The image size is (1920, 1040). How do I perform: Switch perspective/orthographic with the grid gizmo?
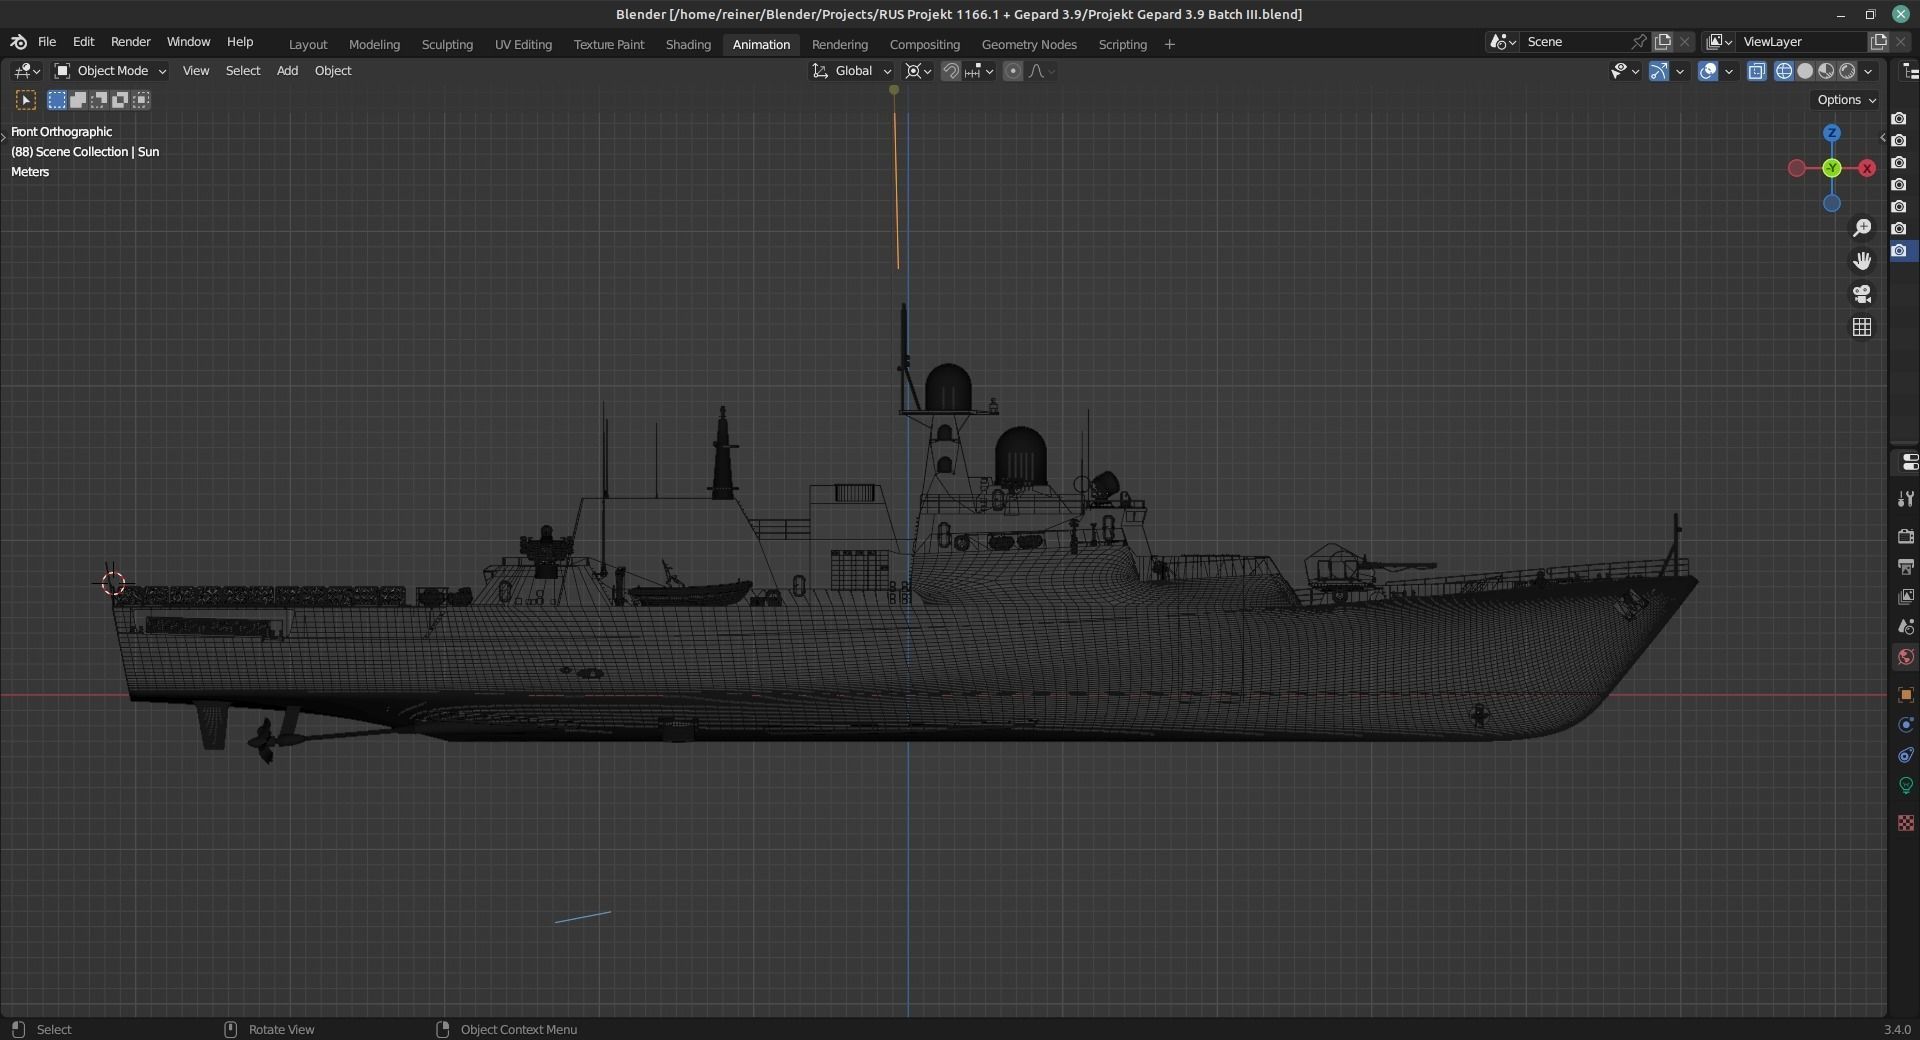click(1862, 327)
